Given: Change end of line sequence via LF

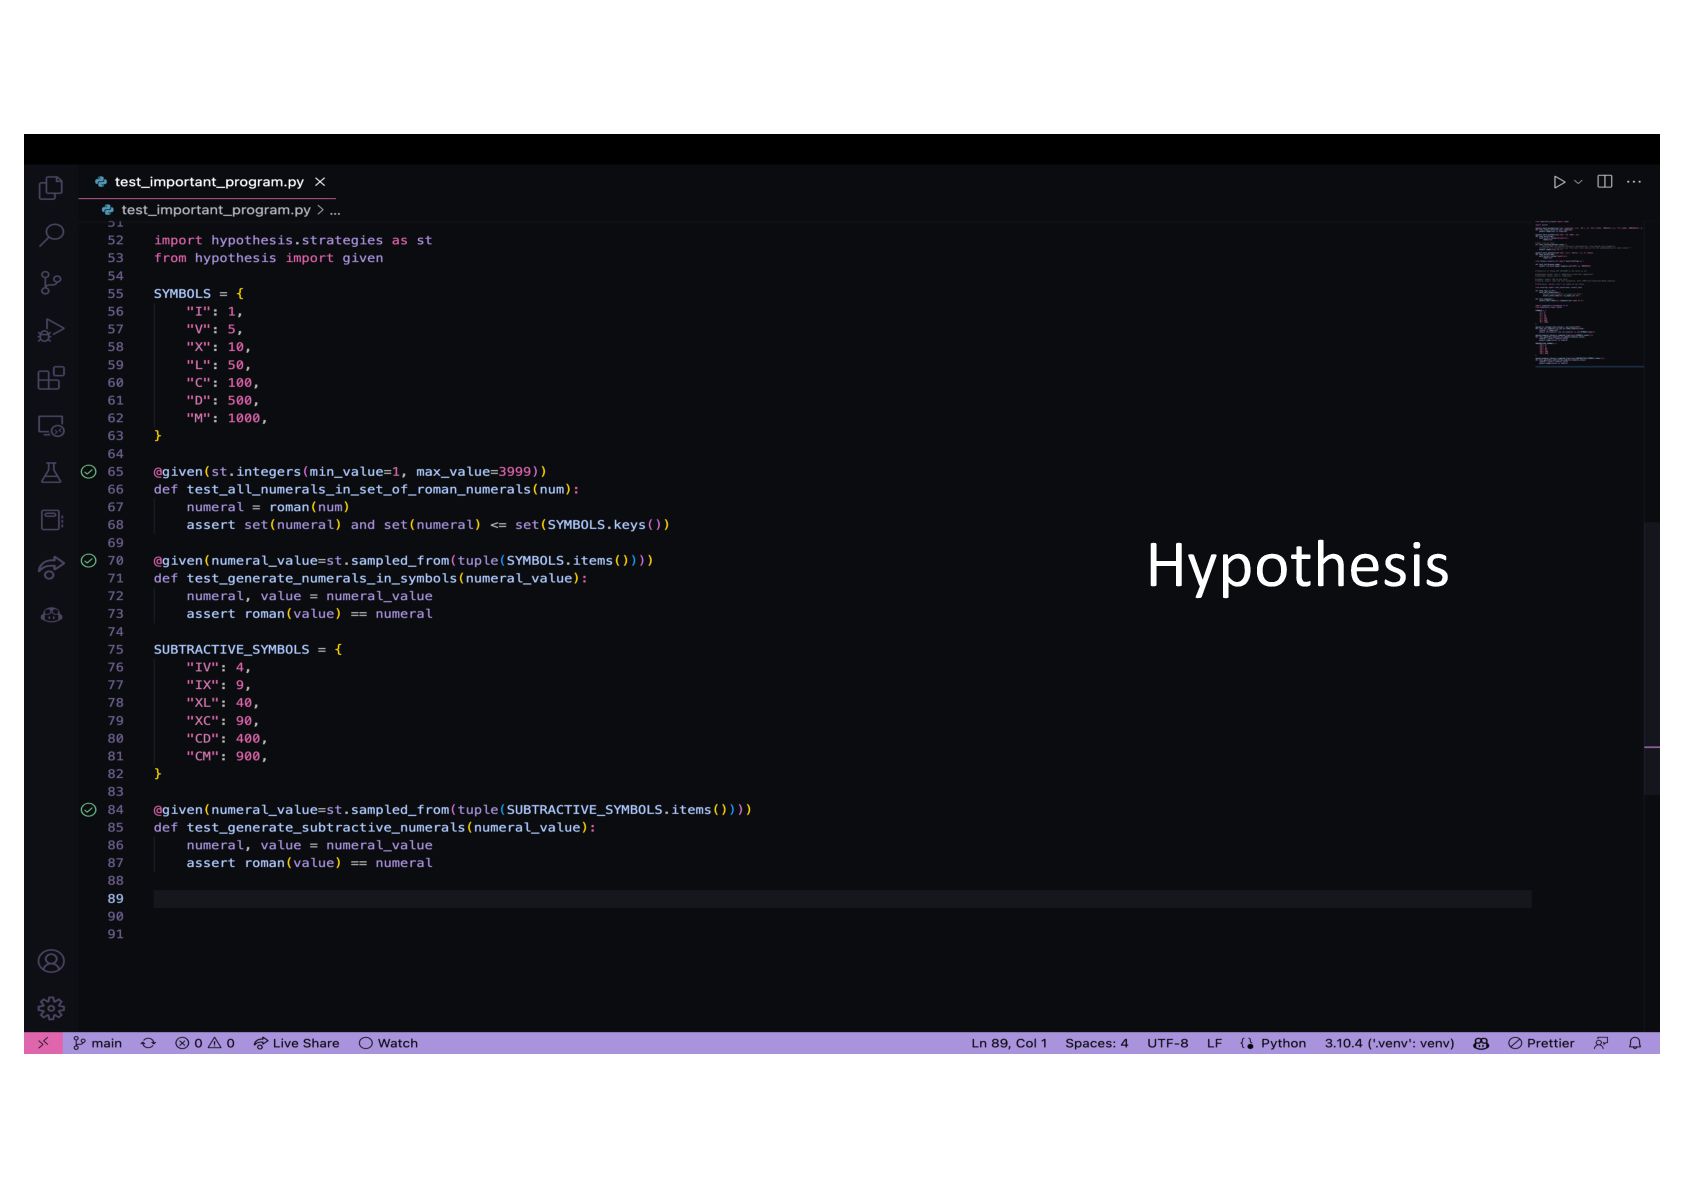Looking at the screenshot, I should coord(1214,1043).
